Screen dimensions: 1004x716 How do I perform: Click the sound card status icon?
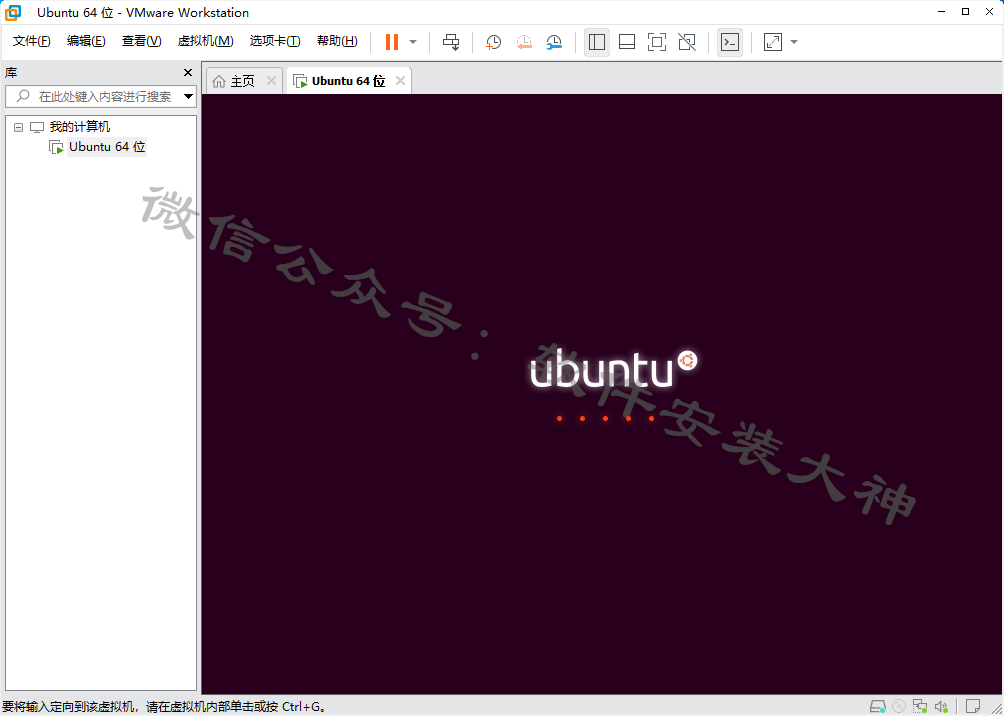941,706
